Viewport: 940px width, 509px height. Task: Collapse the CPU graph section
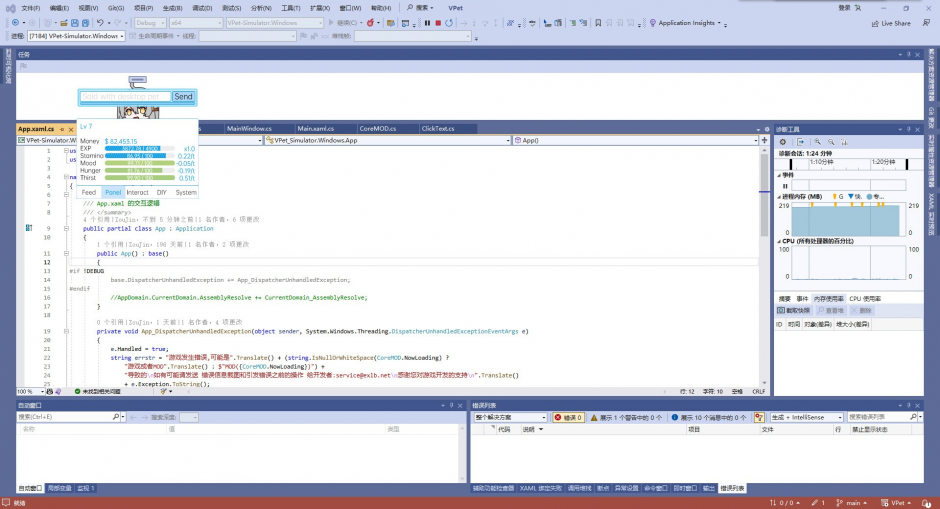pos(780,241)
